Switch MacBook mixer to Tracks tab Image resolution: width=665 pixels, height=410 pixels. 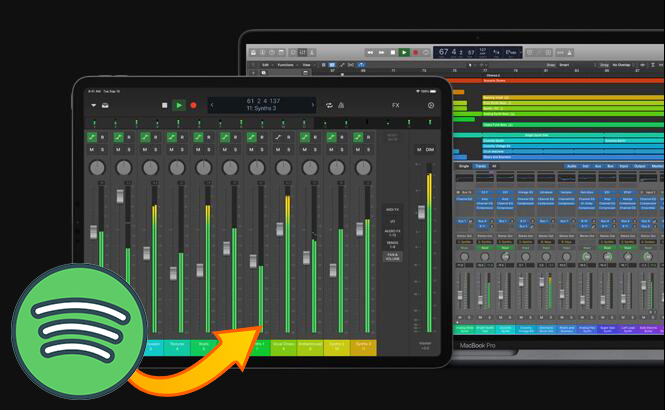pyautogui.click(x=480, y=166)
